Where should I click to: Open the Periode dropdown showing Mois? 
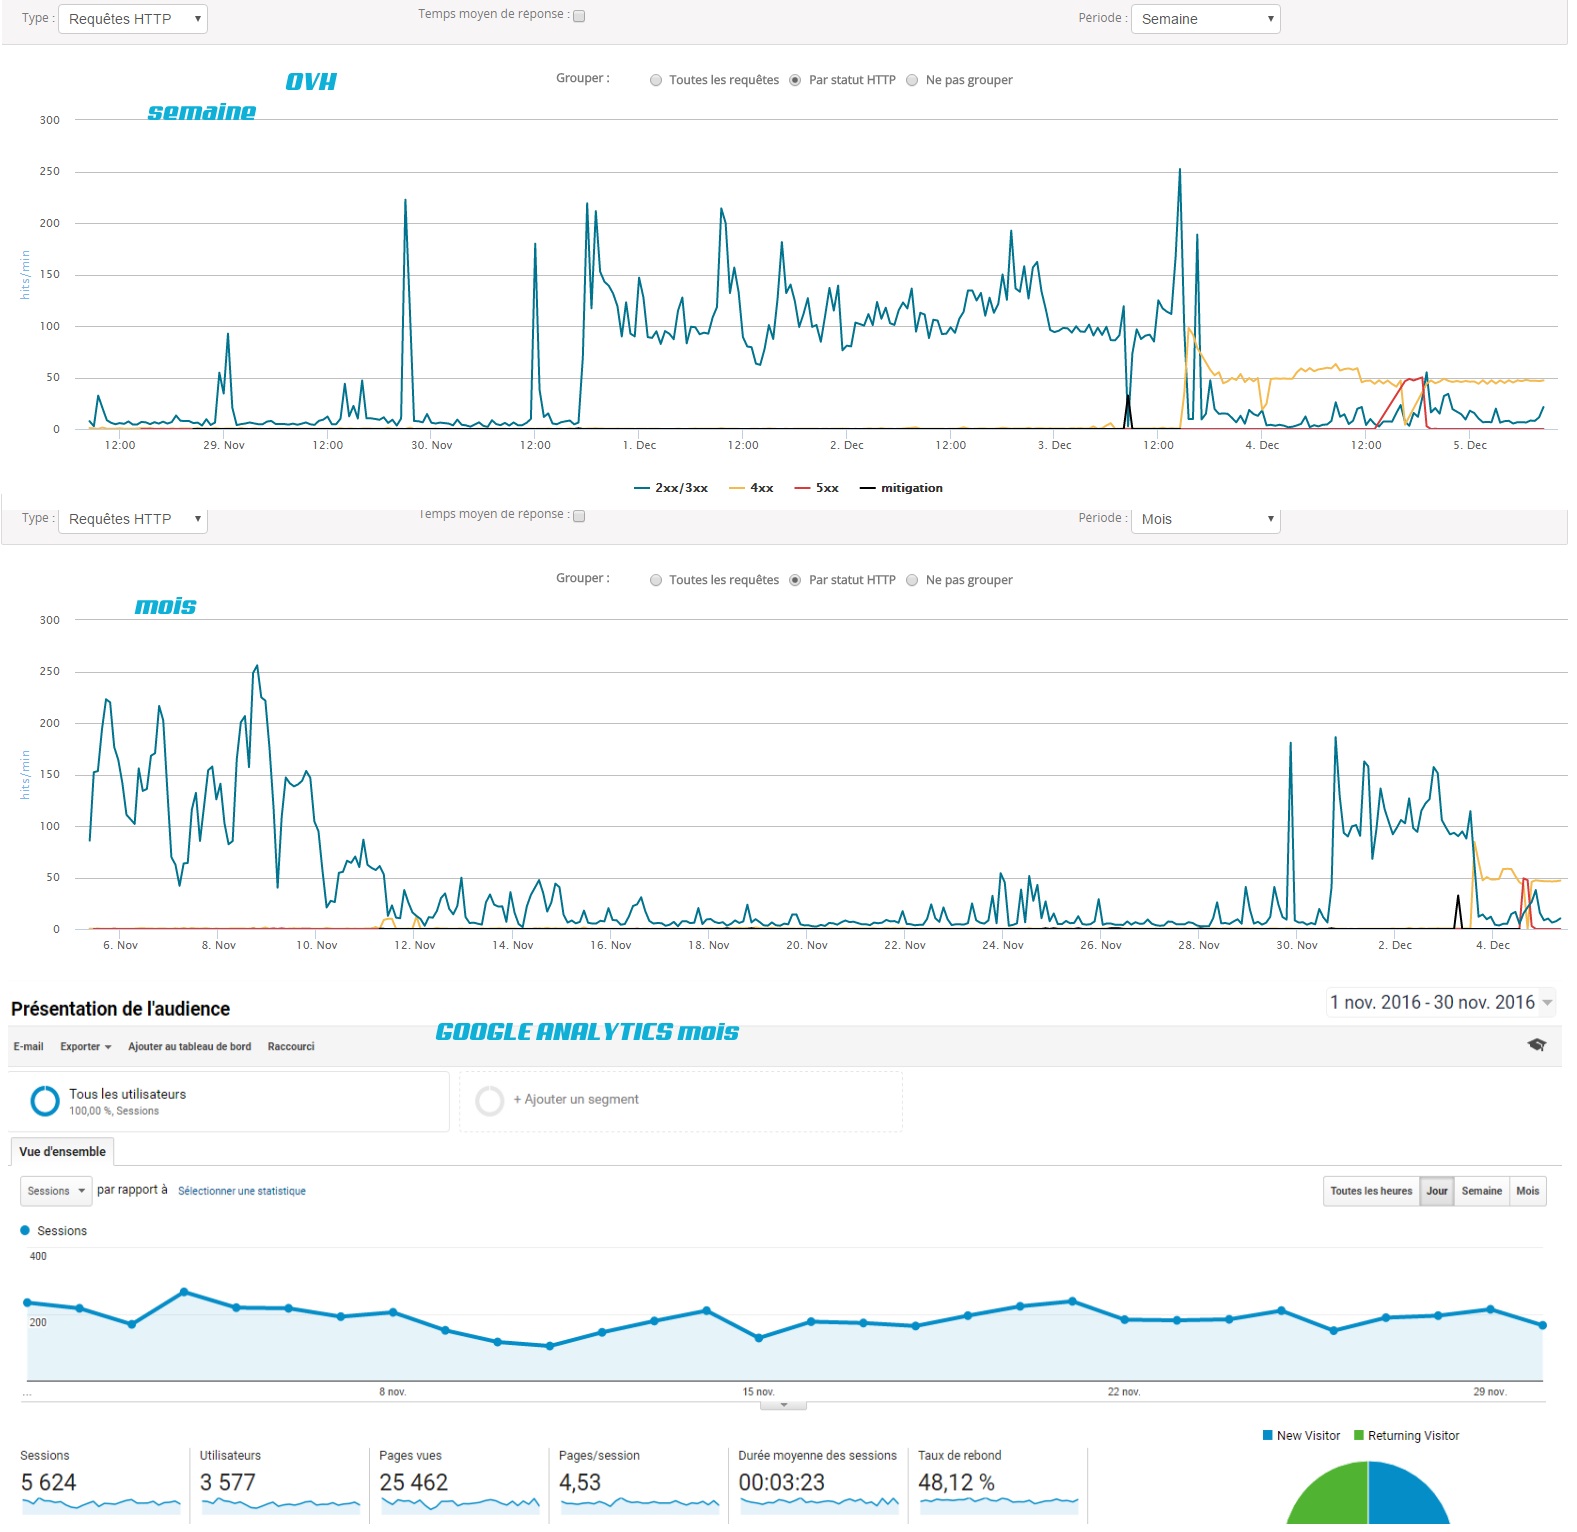(1205, 519)
